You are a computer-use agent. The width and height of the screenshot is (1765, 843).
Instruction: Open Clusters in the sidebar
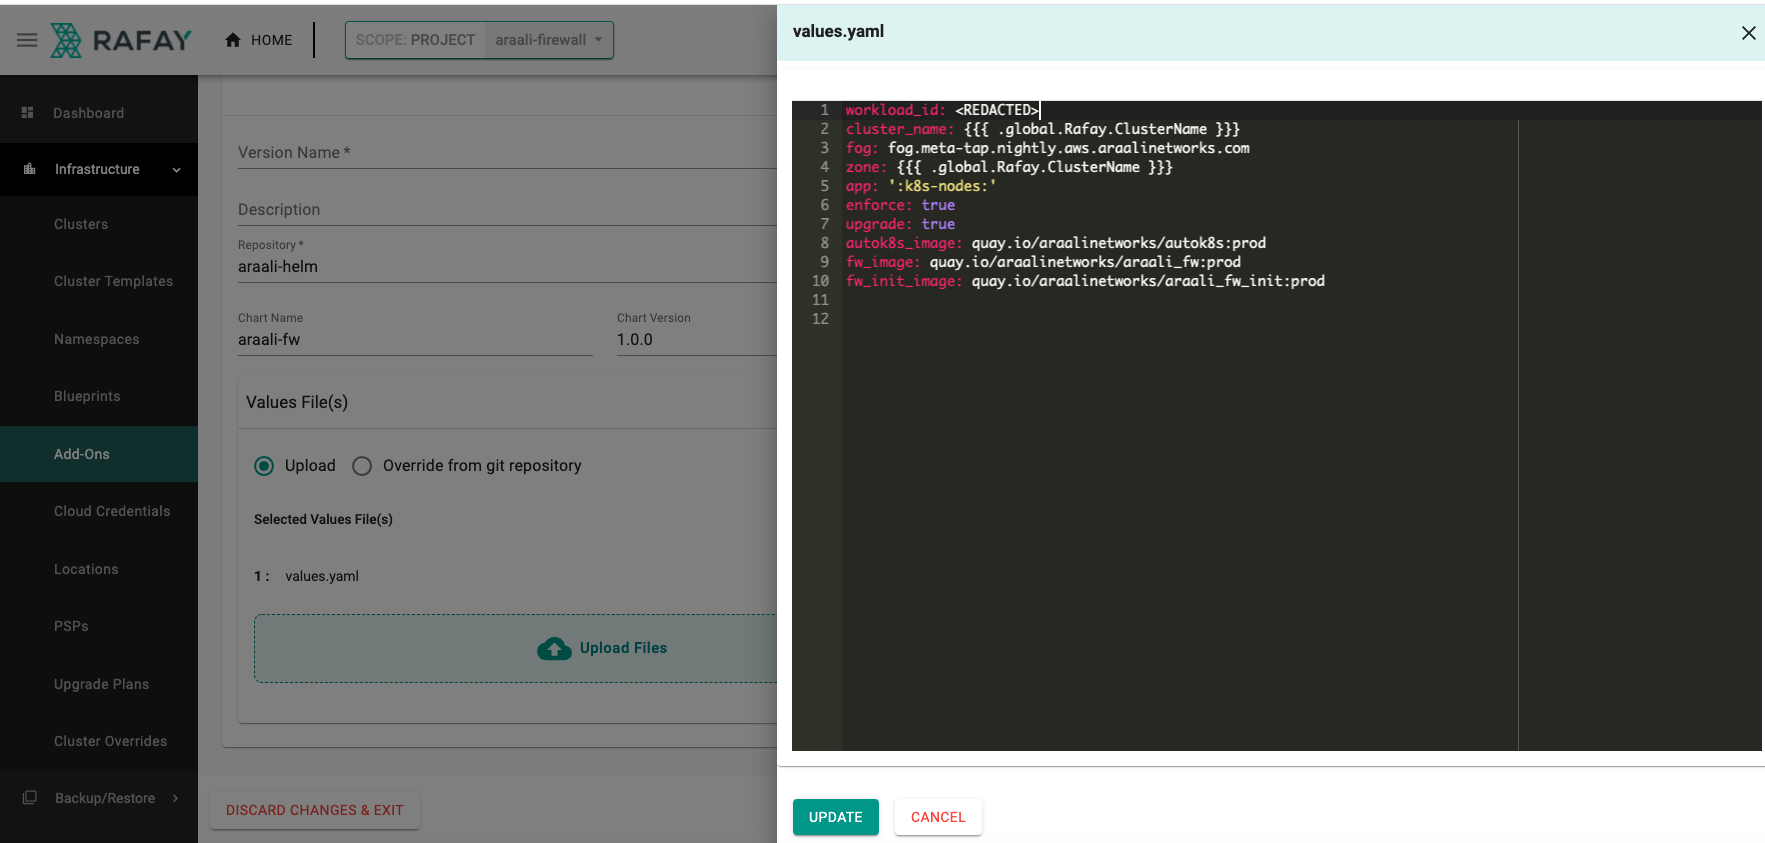[x=81, y=224]
